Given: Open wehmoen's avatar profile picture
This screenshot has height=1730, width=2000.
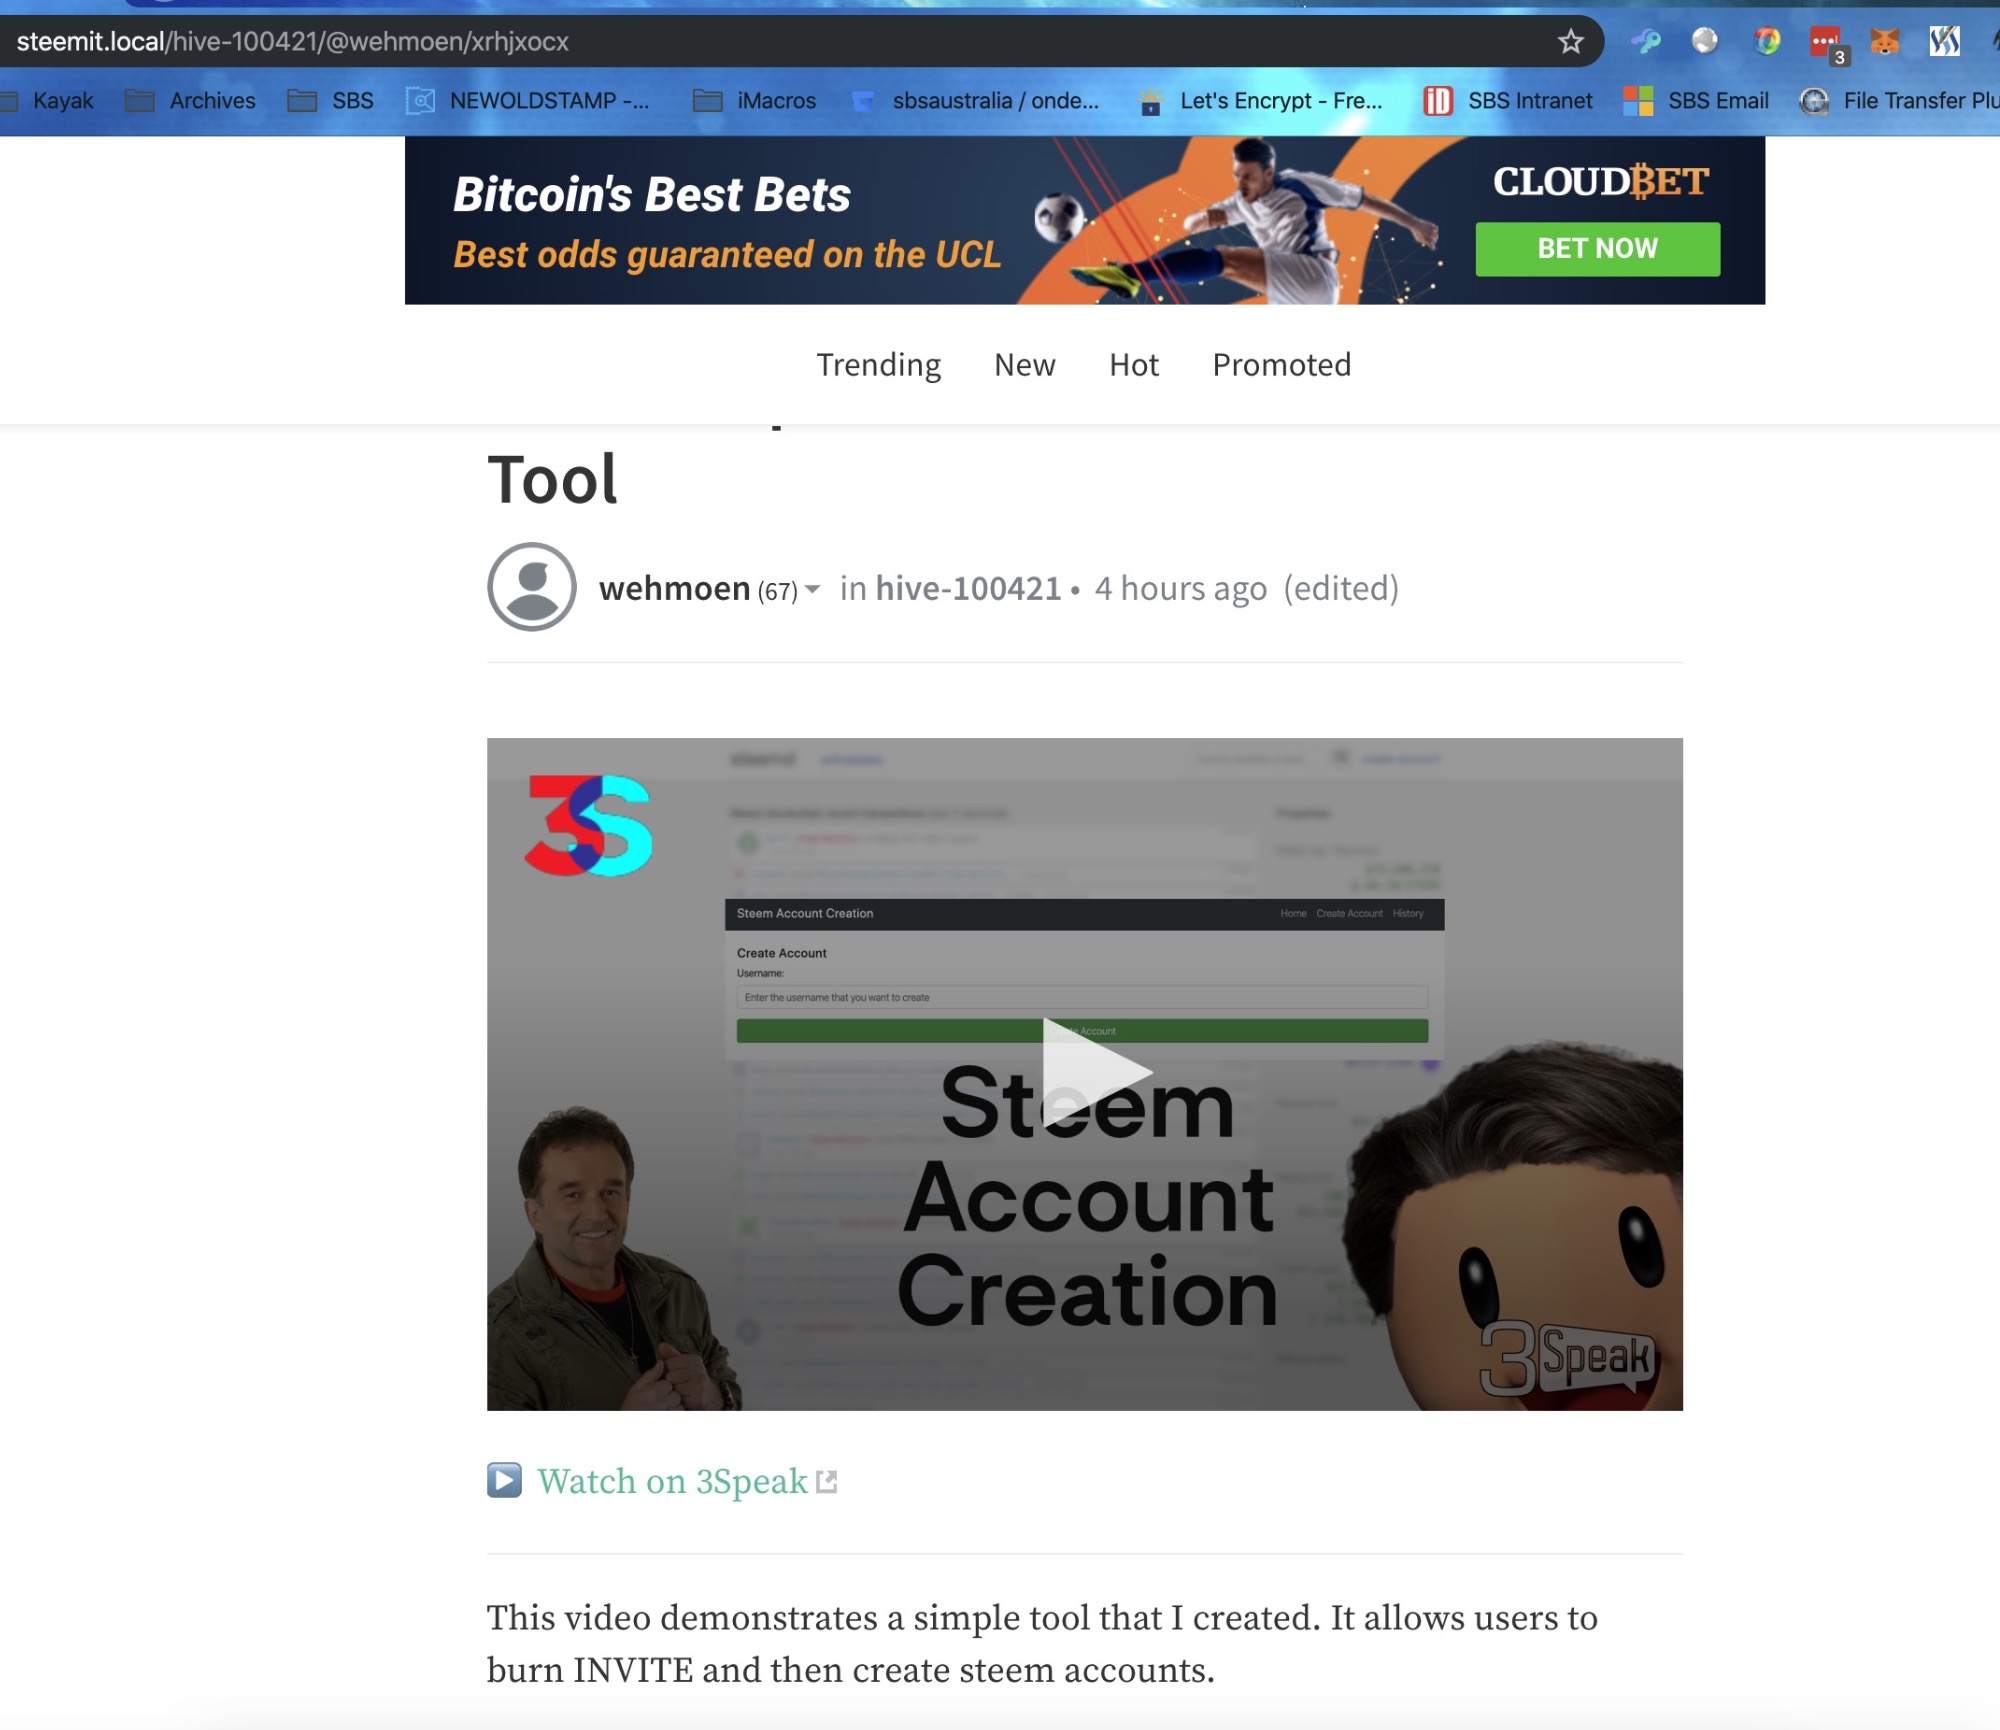Looking at the screenshot, I should 531,587.
